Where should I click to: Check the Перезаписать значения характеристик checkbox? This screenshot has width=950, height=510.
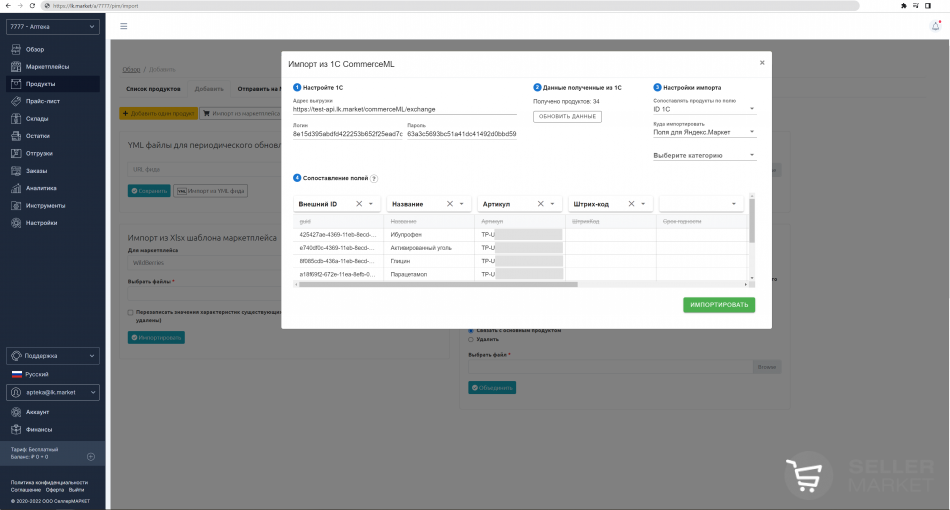coord(131,312)
